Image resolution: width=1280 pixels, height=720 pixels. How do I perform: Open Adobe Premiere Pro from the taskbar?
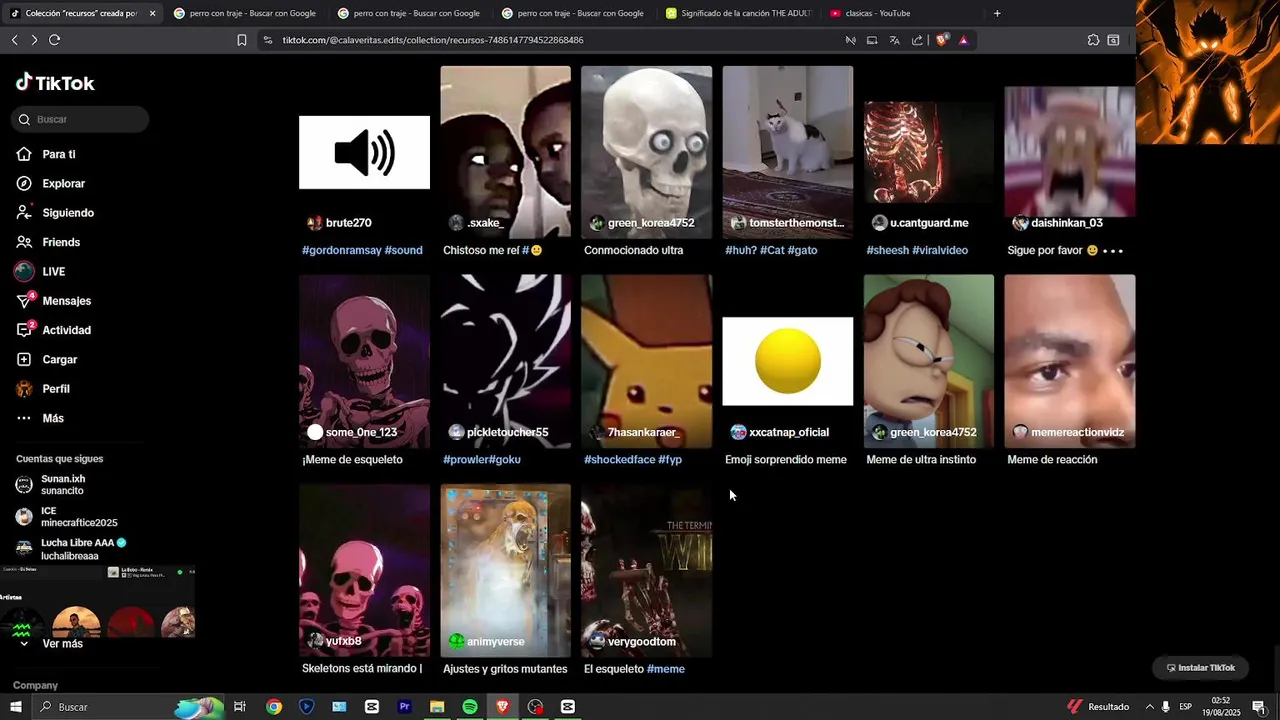[x=404, y=707]
